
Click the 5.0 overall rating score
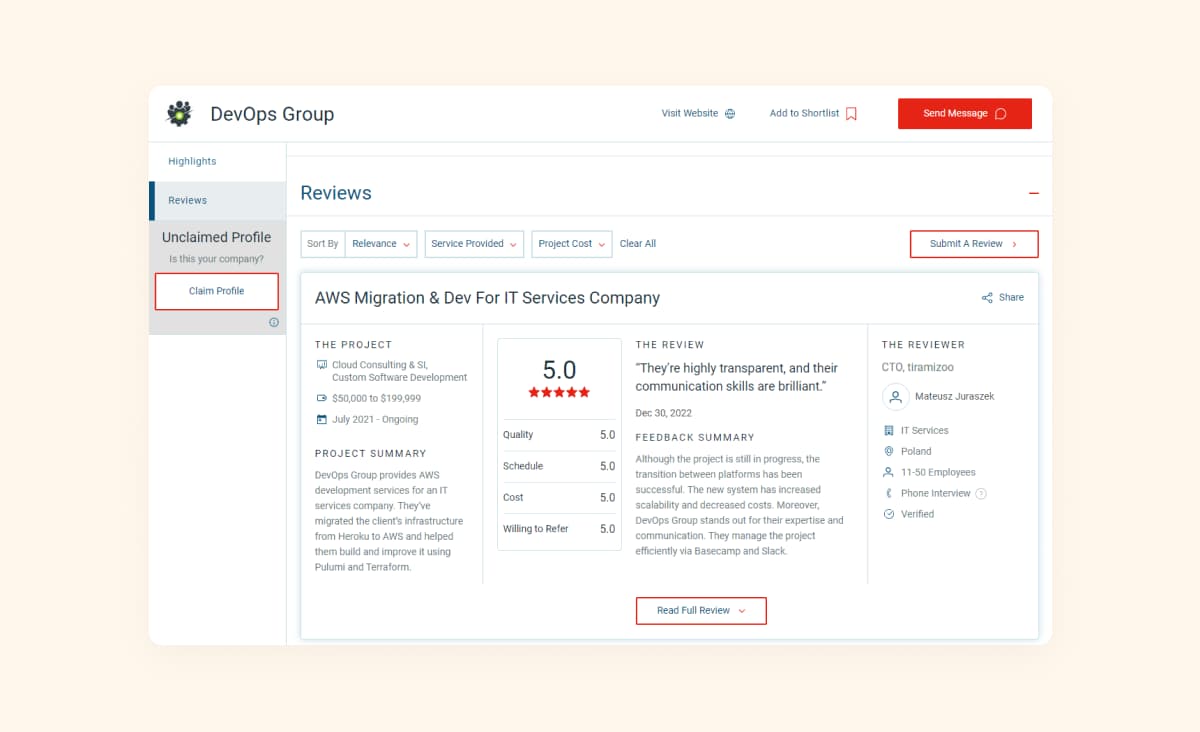pos(559,370)
